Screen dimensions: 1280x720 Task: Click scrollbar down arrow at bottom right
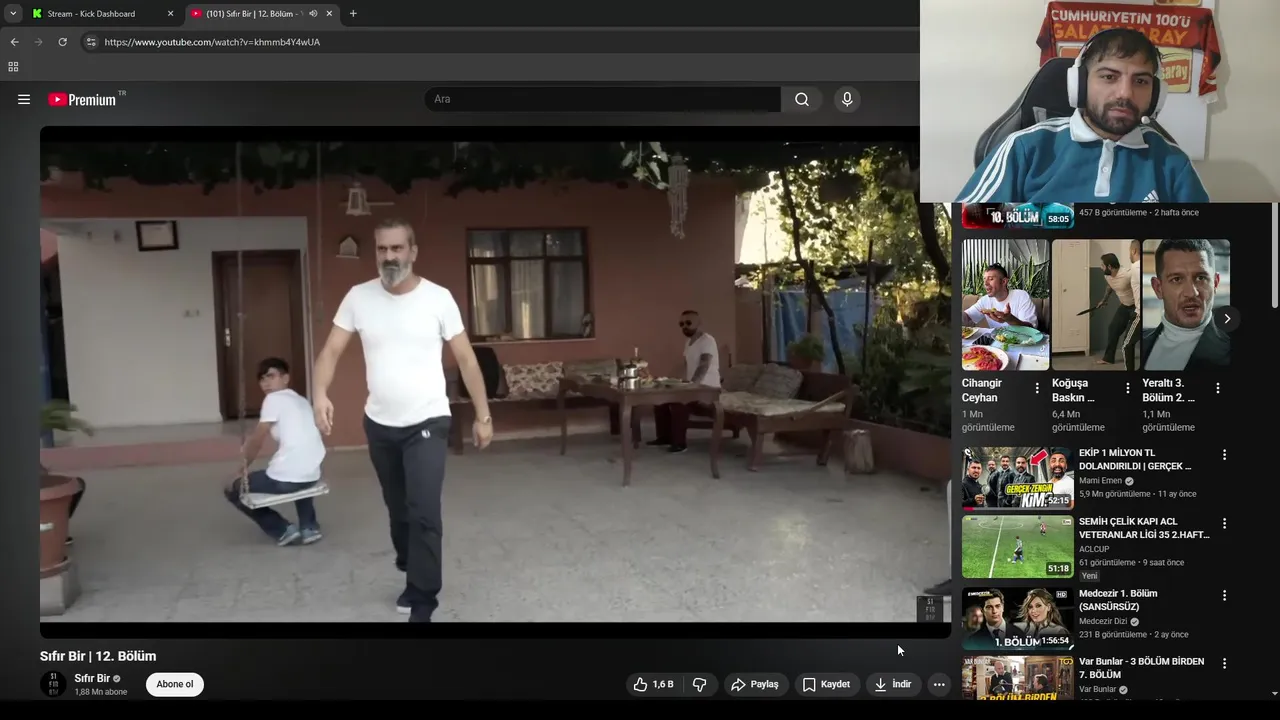click(x=1274, y=693)
